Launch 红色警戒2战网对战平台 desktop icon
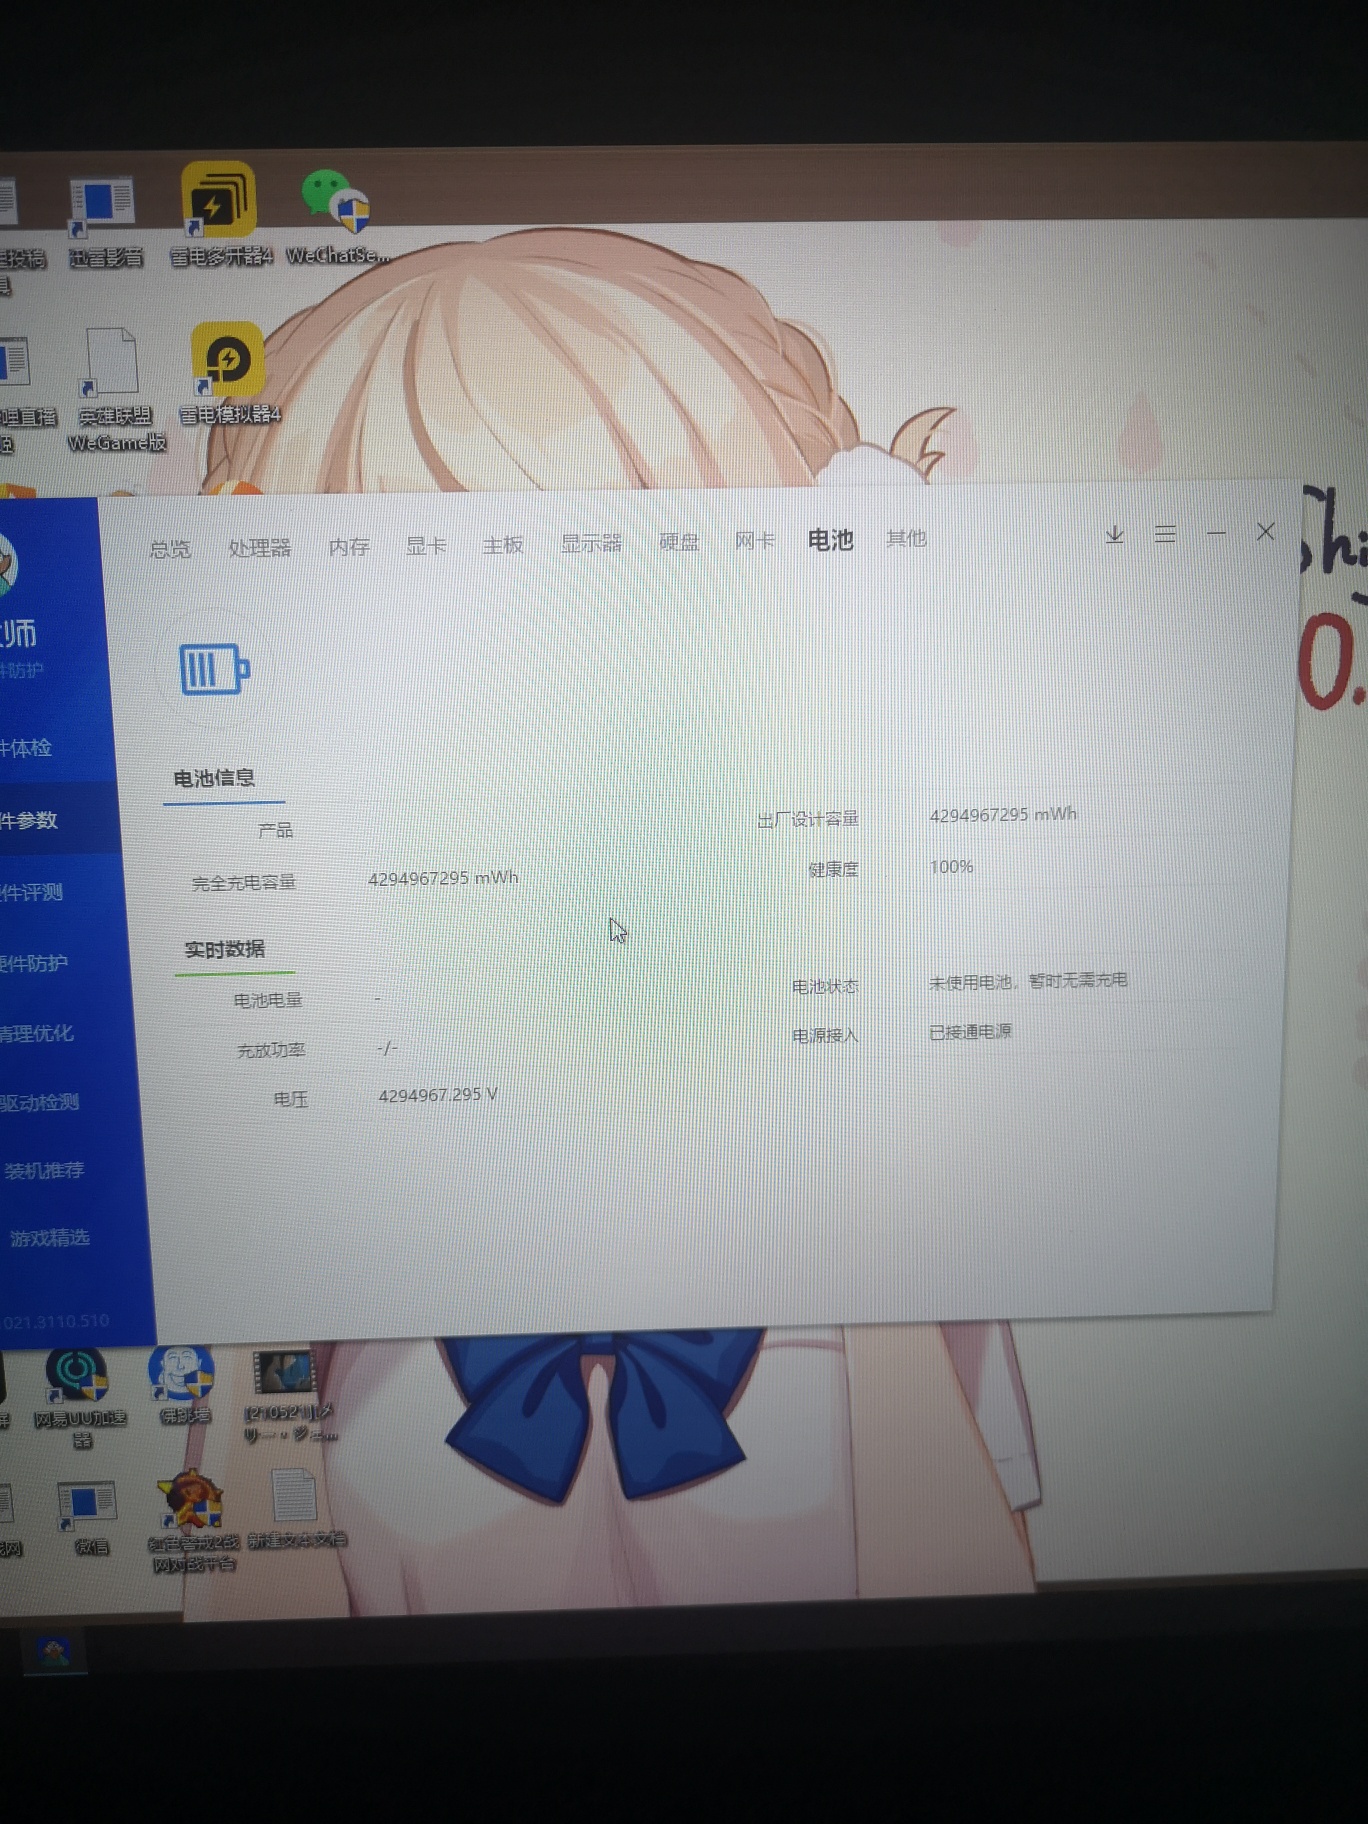The width and height of the screenshot is (1368, 1824). [194, 1520]
